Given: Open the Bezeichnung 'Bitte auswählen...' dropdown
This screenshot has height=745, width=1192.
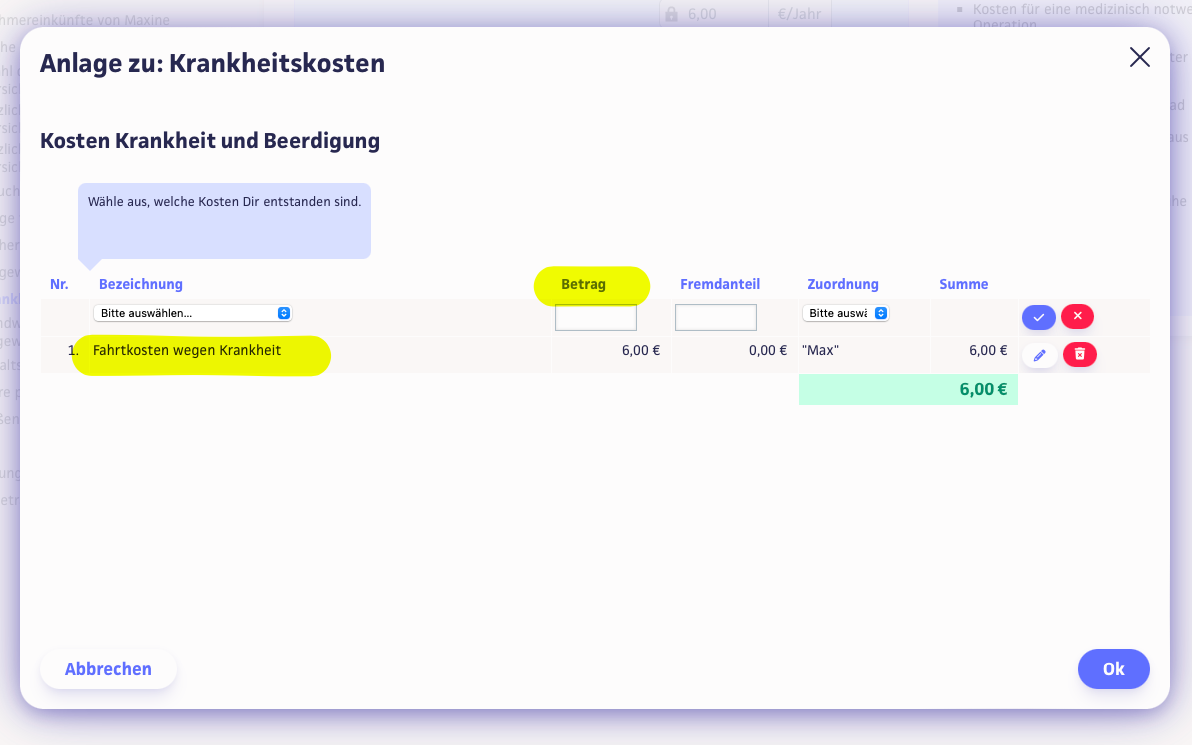Looking at the screenshot, I should click(192, 313).
